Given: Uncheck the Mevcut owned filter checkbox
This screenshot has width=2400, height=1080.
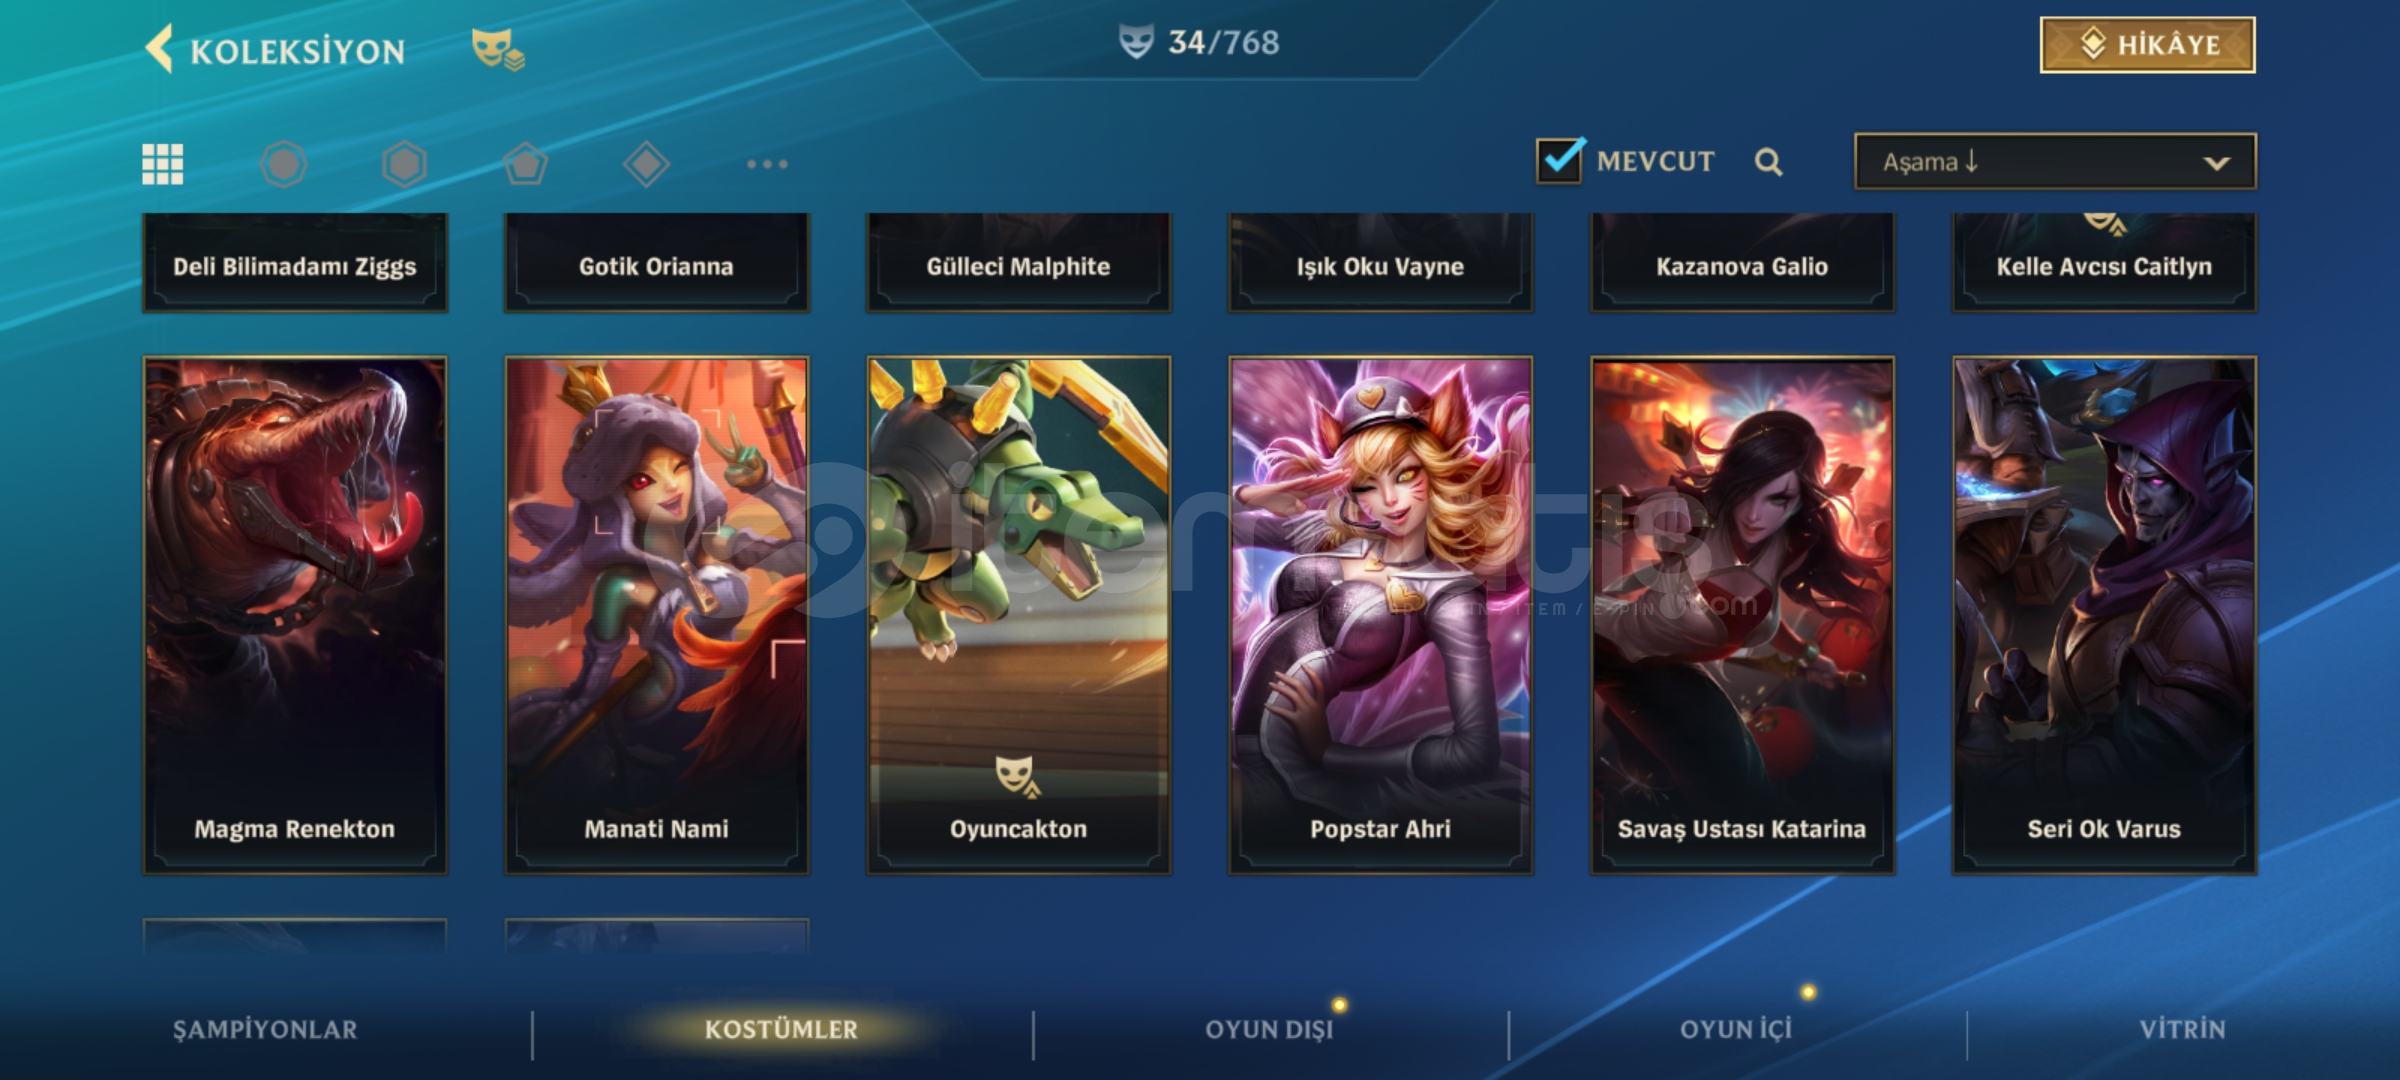Looking at the screenshot, I should point(1560,160).
